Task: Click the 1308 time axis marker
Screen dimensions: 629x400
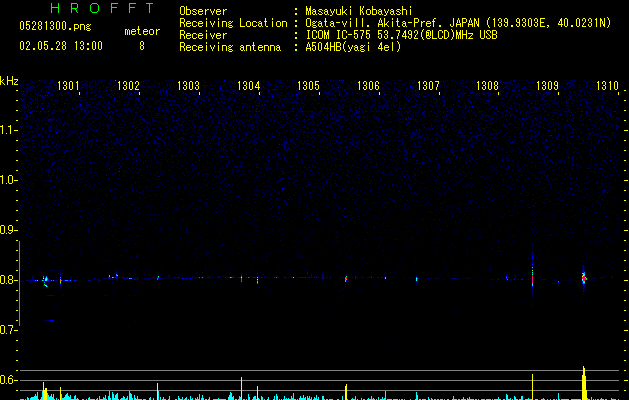Action: (487, 86)
